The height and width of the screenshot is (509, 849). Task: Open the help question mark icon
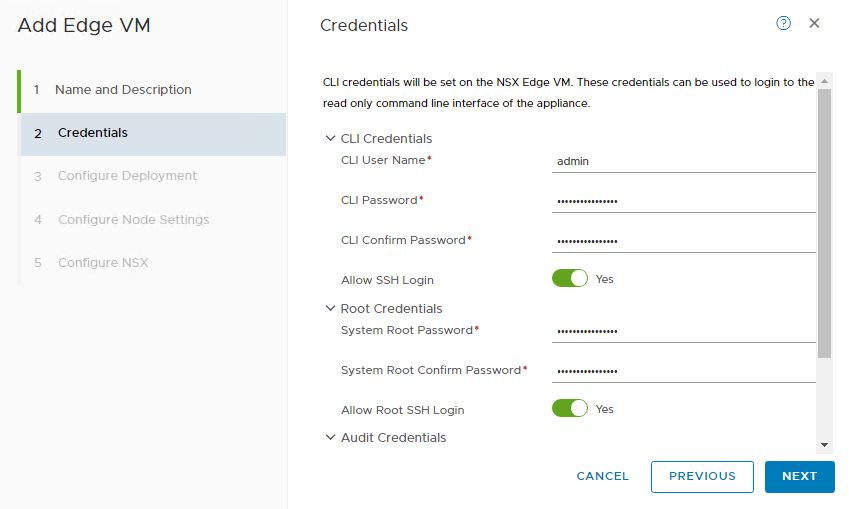click(x=784, y=23)
